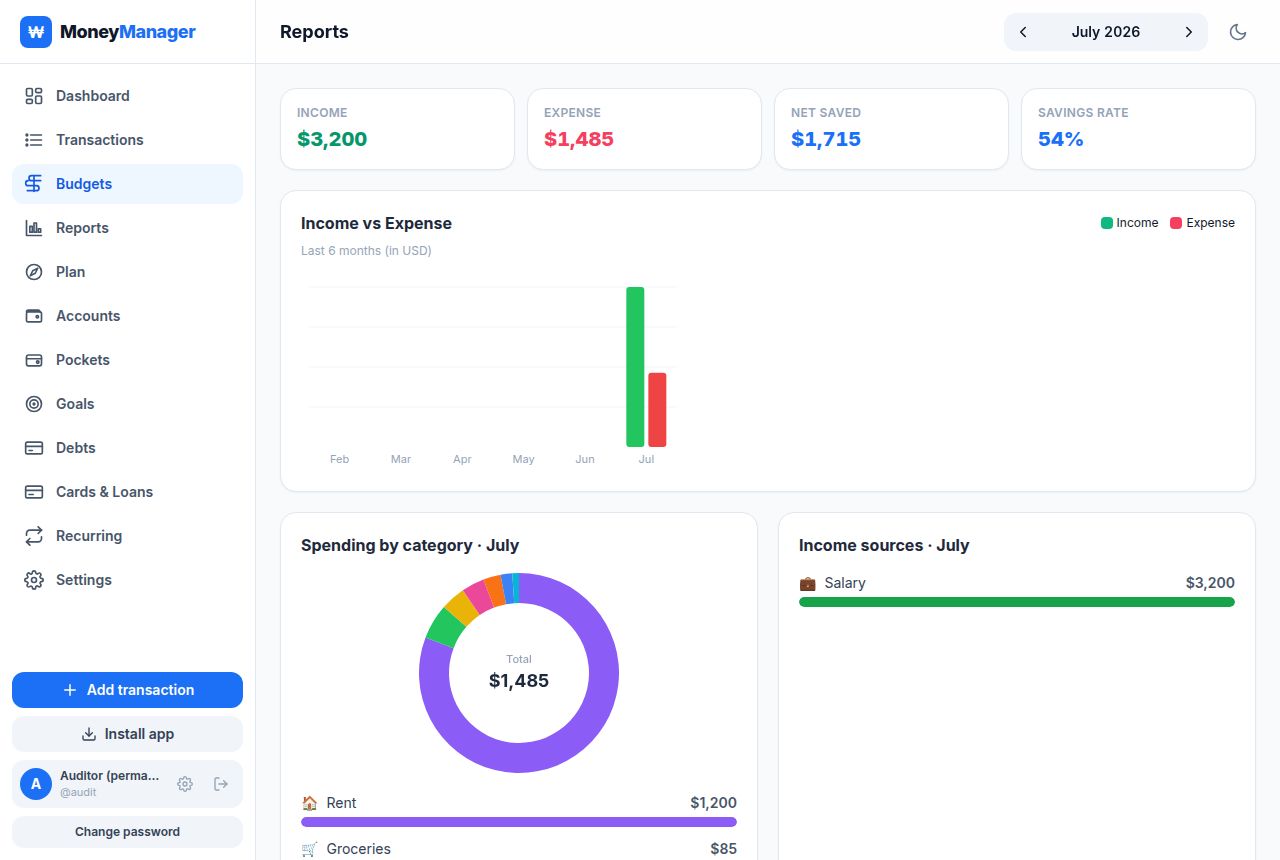Open the Accounts section
The height and width of the screenshot is (860, 1280).
[127, 316]
